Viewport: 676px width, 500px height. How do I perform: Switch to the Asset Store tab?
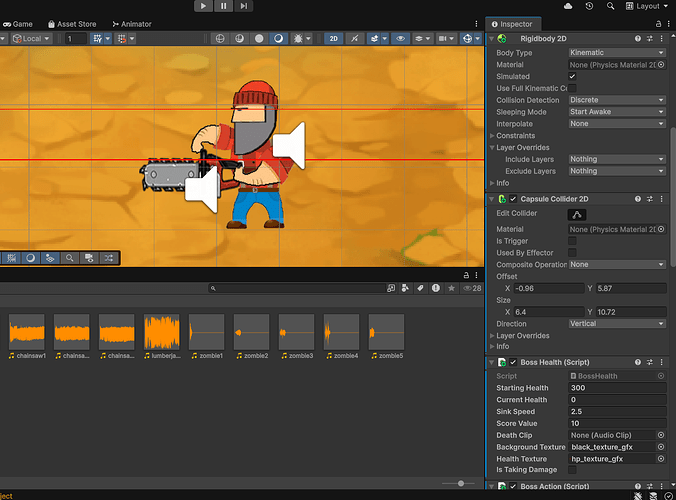pyautogui.click(x=71, y=23)
